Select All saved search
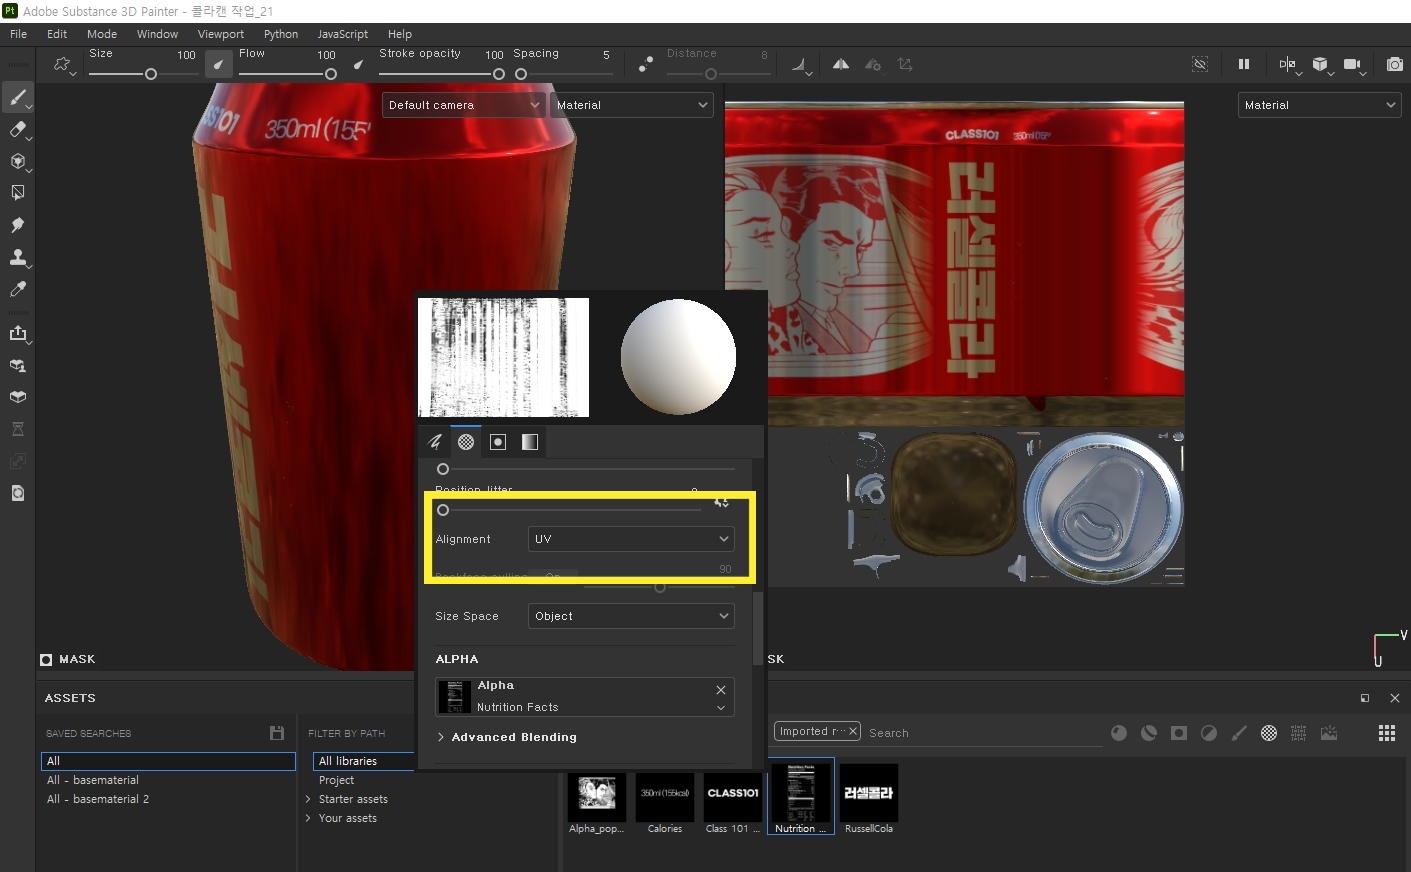Image resolution: width=1411 pixels, height=872 pixels. click(x=168, y=761)
